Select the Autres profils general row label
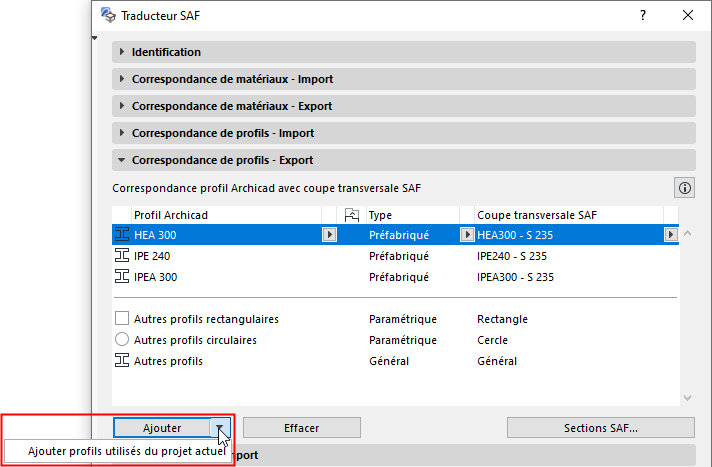 (x=168, y=361)
